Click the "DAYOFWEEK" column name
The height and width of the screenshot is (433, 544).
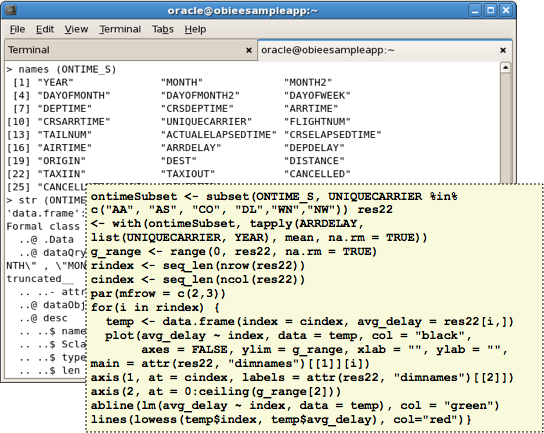click(x=317, y=95)
